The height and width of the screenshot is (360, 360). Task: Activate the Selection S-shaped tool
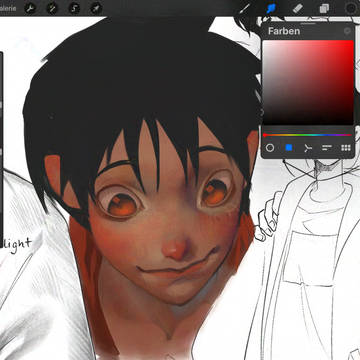[x=74, y=8]
